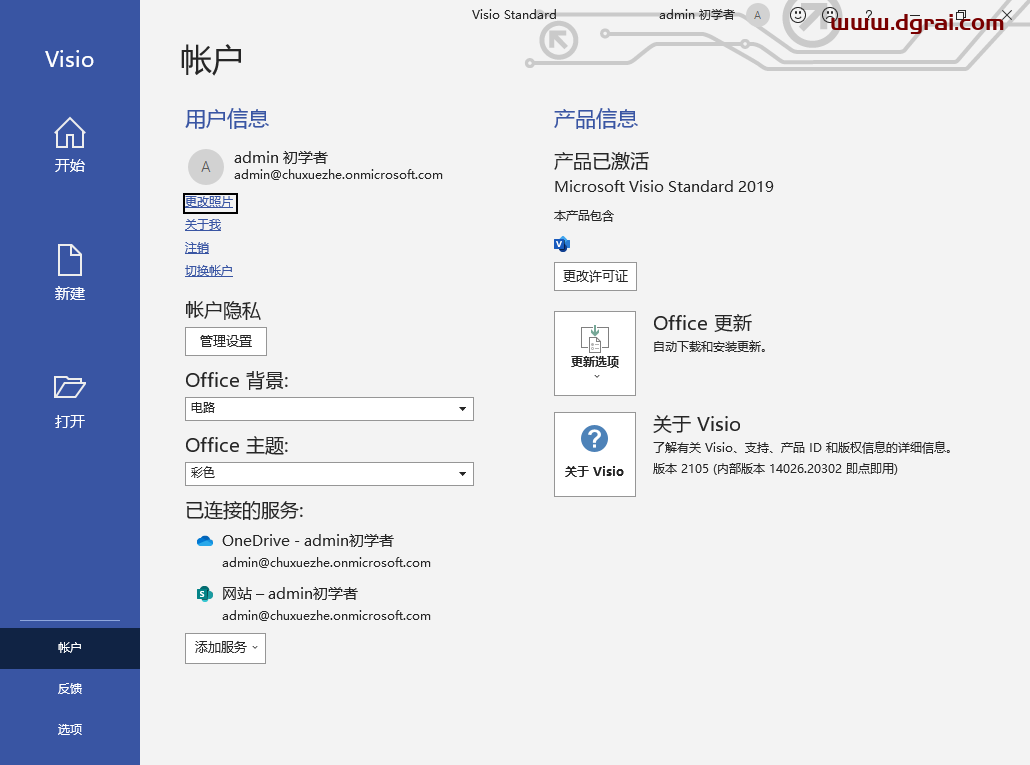This screenshot has height=765, width=1030.
Task: Click the 切换帐户 switch account link
Action: [x=208, y=271]
